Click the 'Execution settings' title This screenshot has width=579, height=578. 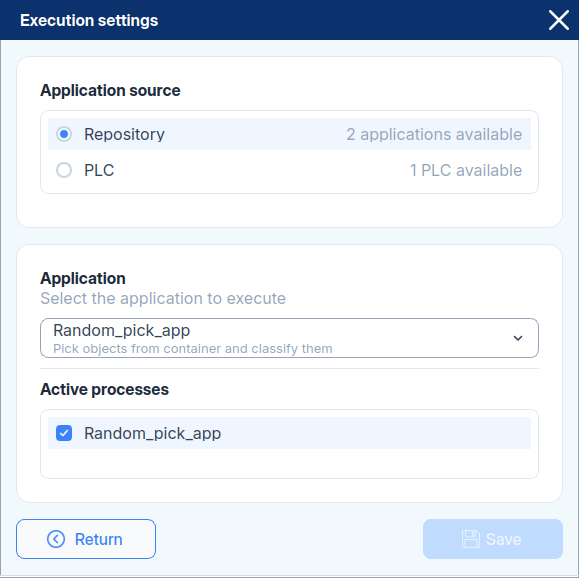pos(89,20)
